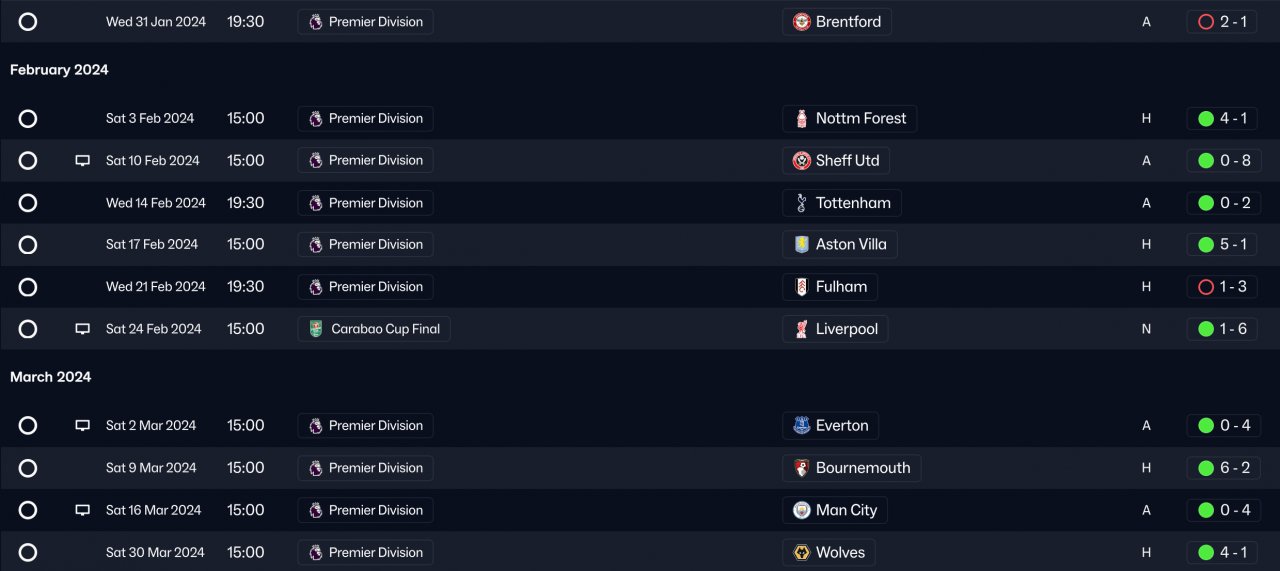Click the Wolves club crest icon

(801, 552)
